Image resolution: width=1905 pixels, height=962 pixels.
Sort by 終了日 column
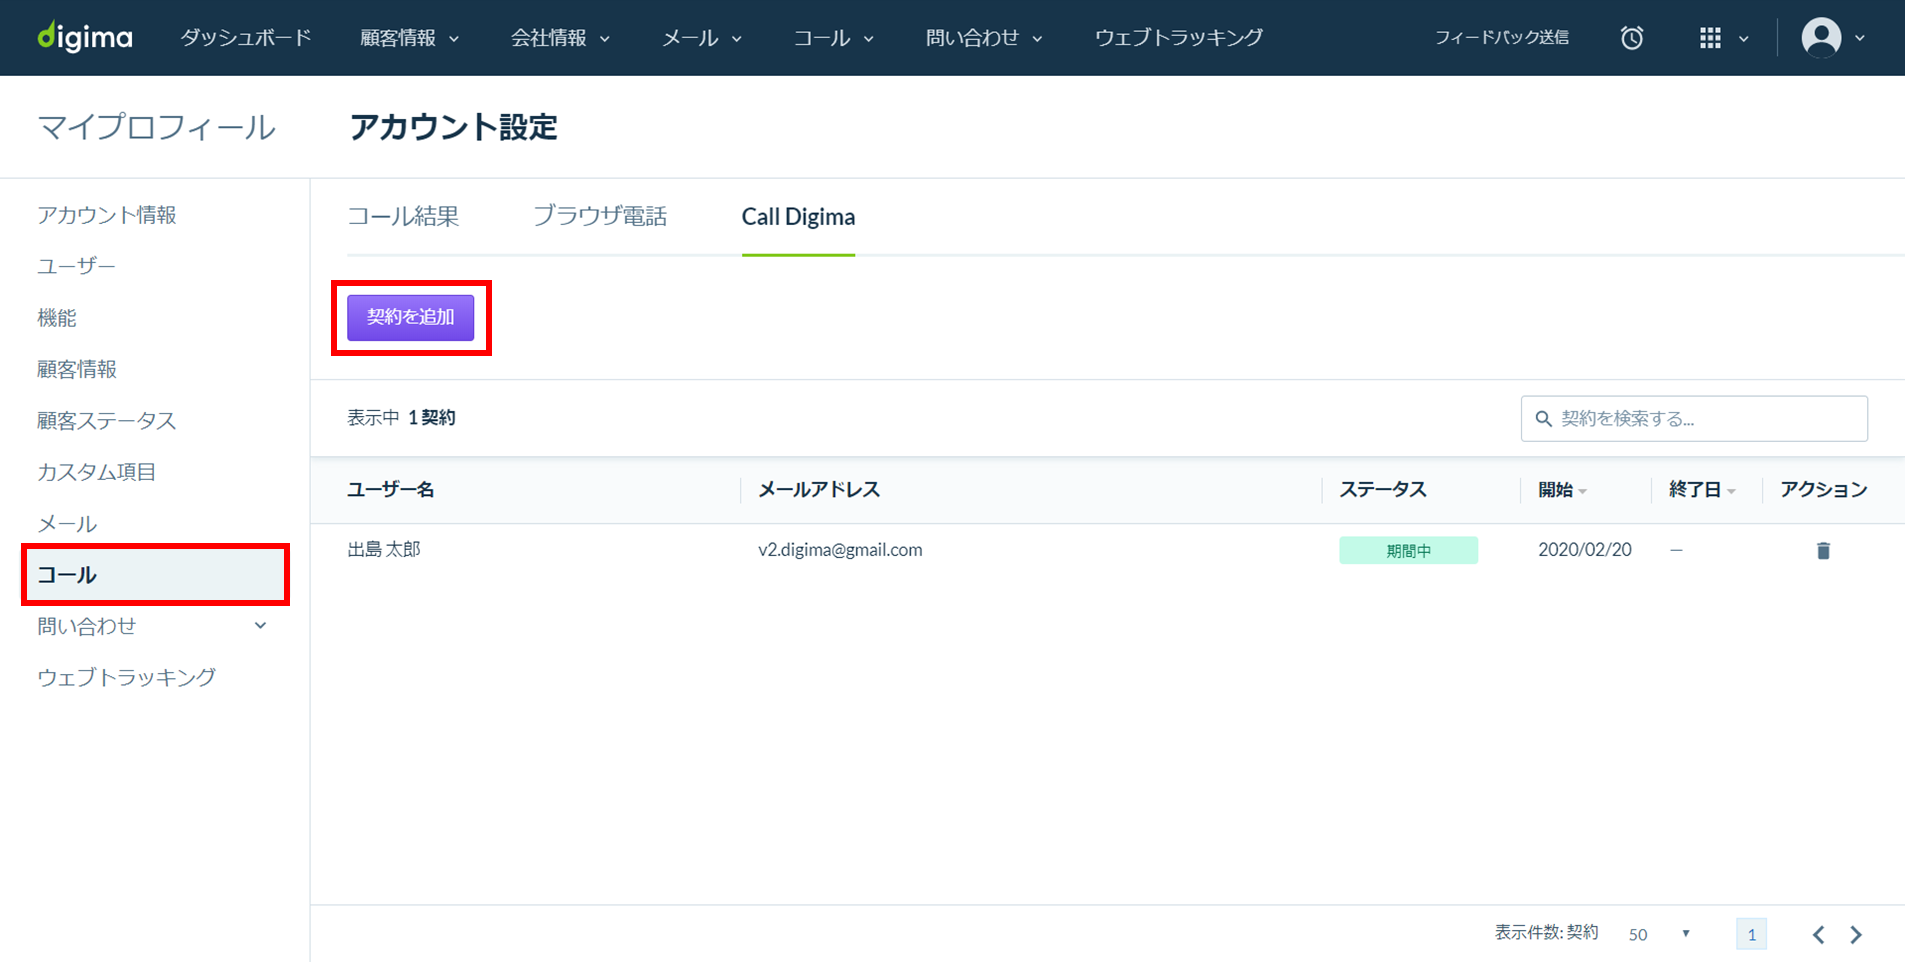coord(1702,490)
